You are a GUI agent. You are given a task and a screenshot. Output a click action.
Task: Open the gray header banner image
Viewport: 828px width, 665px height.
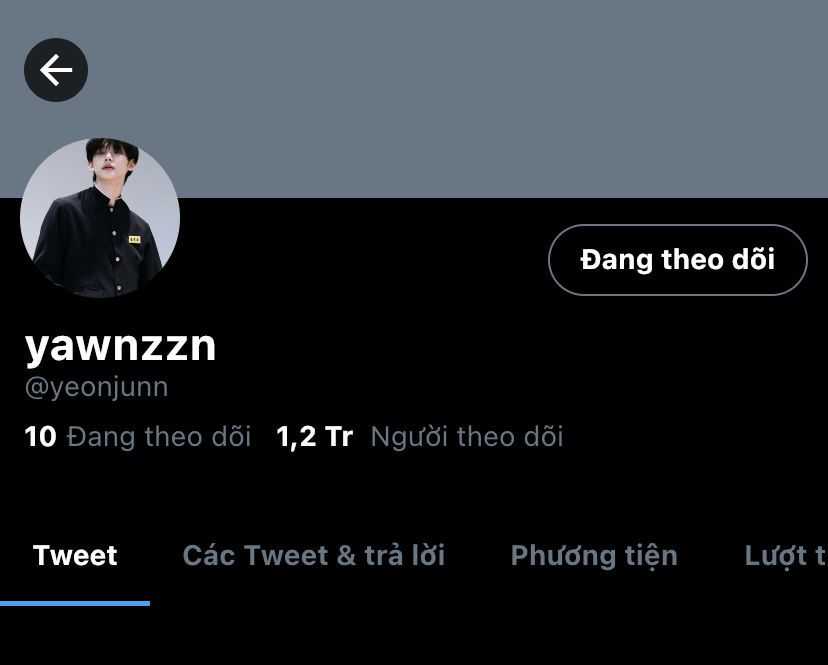point(414,99)
